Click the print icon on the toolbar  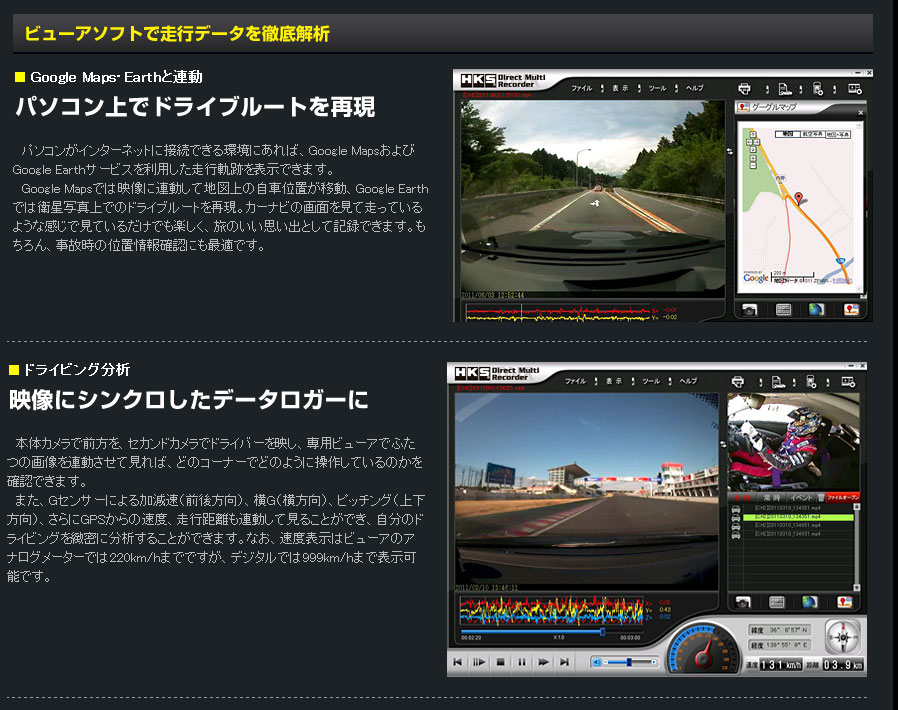743,87
